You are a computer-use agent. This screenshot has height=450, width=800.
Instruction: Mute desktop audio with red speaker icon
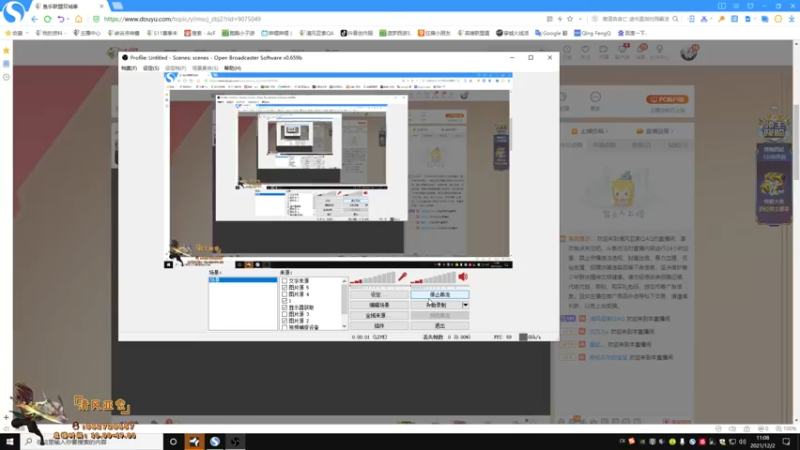[x=463, y=277]
